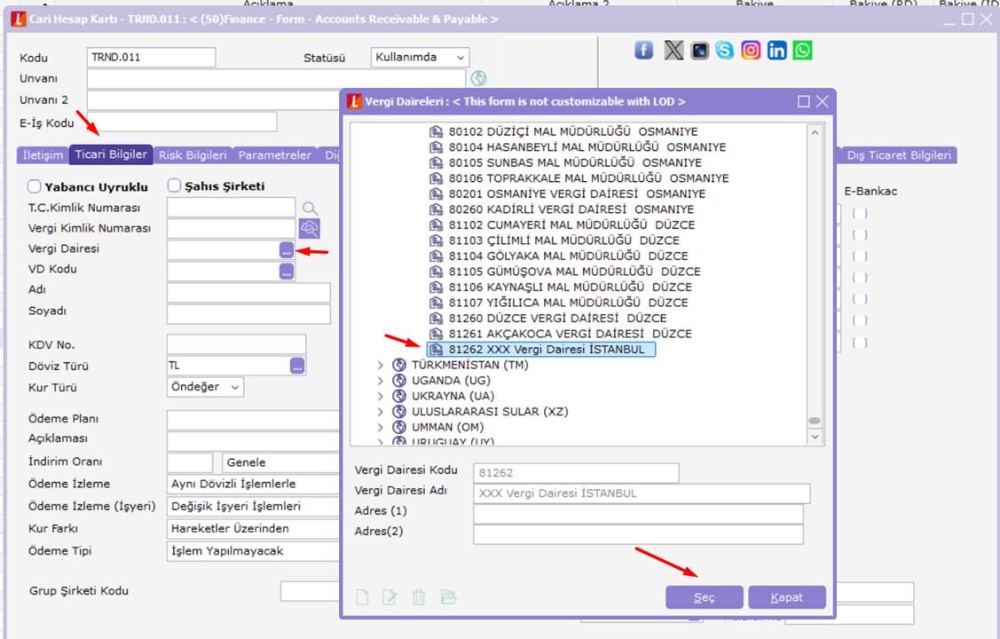This screenshot has height=639, width=1000.
Task: Click the KDV No. input field
Action: [x=237, y=344]
